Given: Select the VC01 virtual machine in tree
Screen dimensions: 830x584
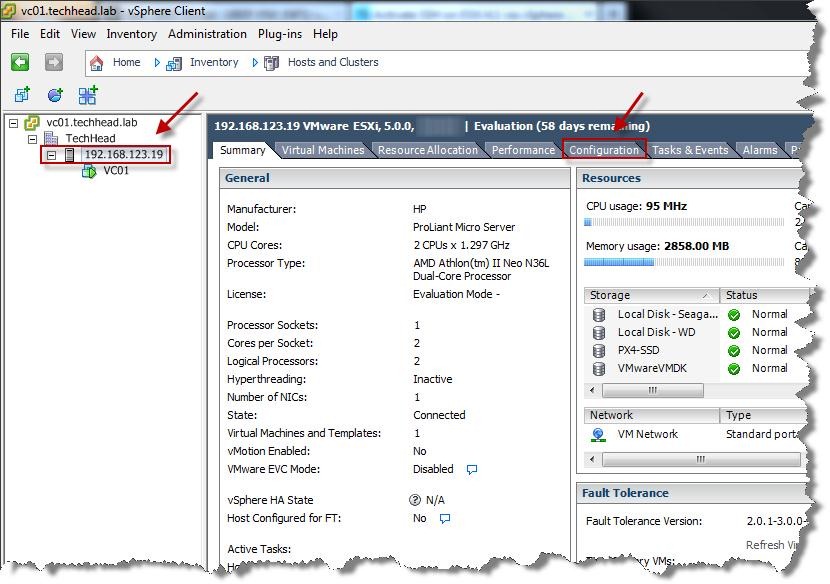Looking at the screenshot, I should (x=115, y=170).
